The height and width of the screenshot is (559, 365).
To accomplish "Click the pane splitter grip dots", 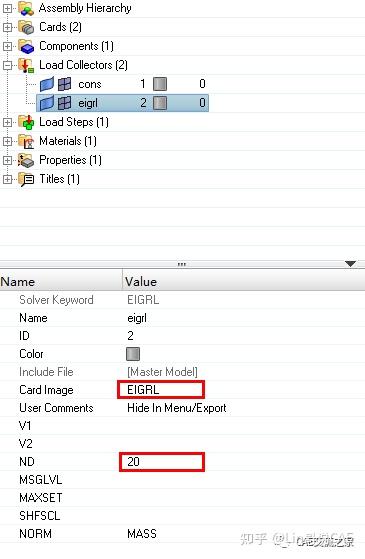I will 182,264.
